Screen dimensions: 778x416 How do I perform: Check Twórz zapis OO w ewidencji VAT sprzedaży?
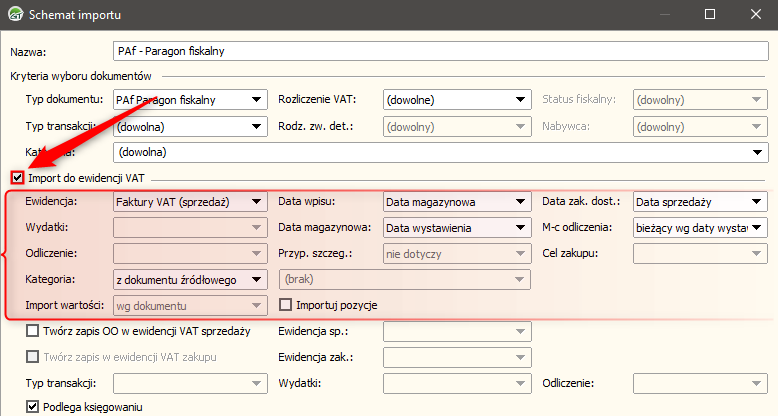tap(33, 331)
